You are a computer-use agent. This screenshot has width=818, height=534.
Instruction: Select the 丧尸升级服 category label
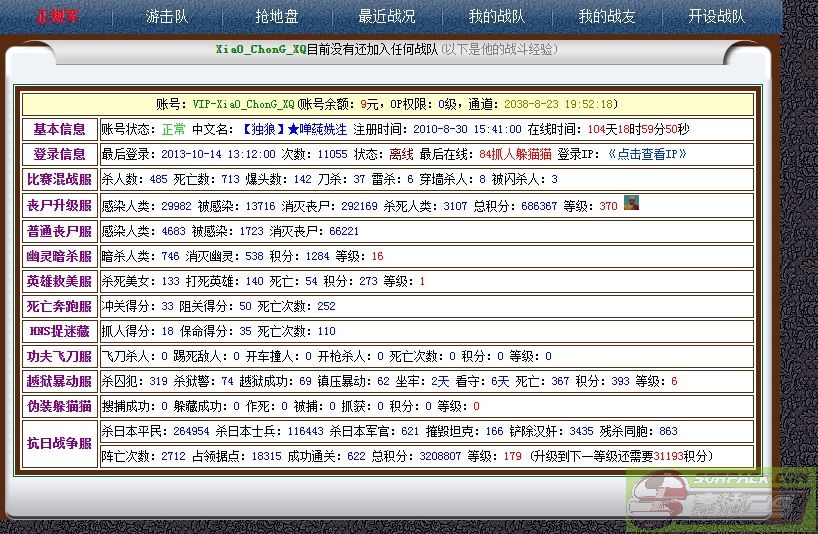[x=60, y=206]
